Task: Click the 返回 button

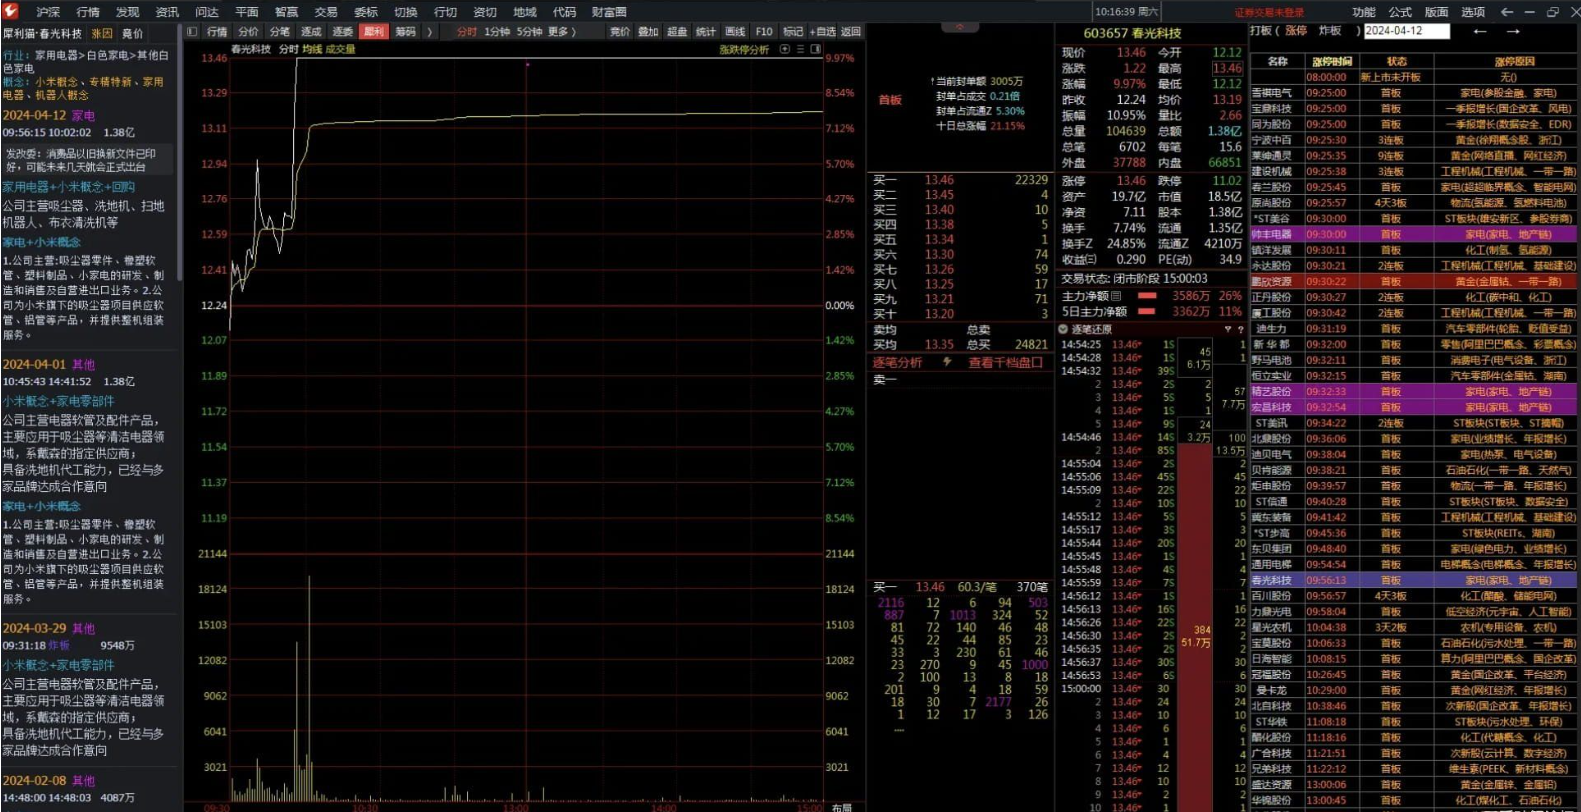Action: 851,32
